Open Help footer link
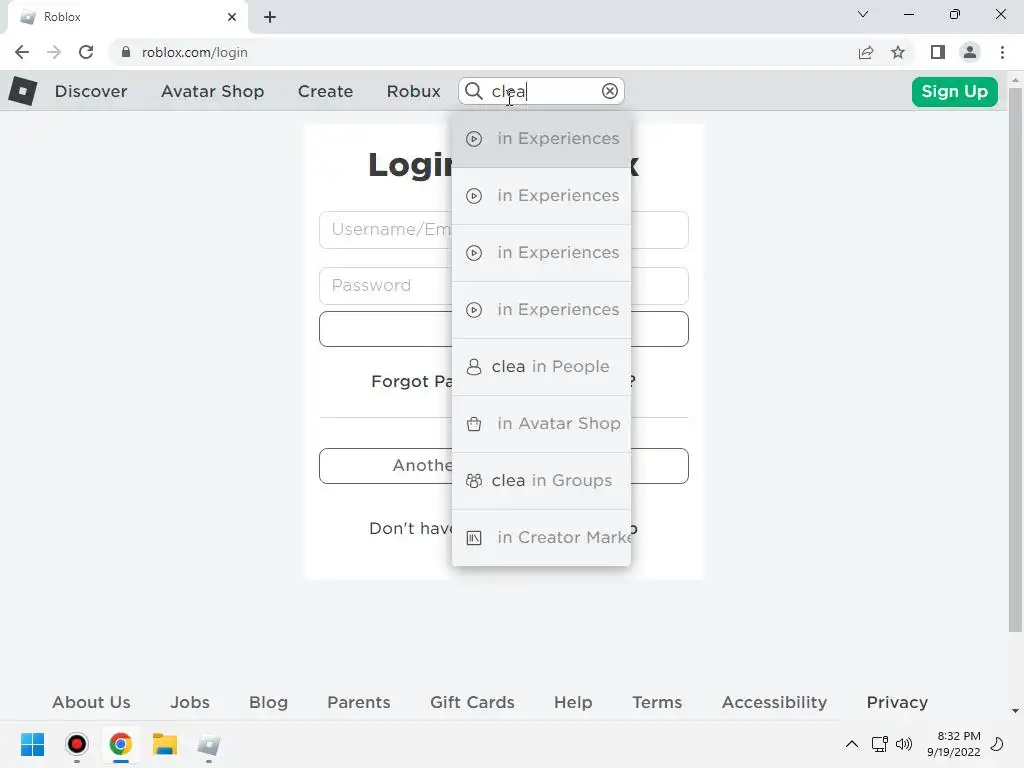1024x768 pixels. click(x=573, y=702)
